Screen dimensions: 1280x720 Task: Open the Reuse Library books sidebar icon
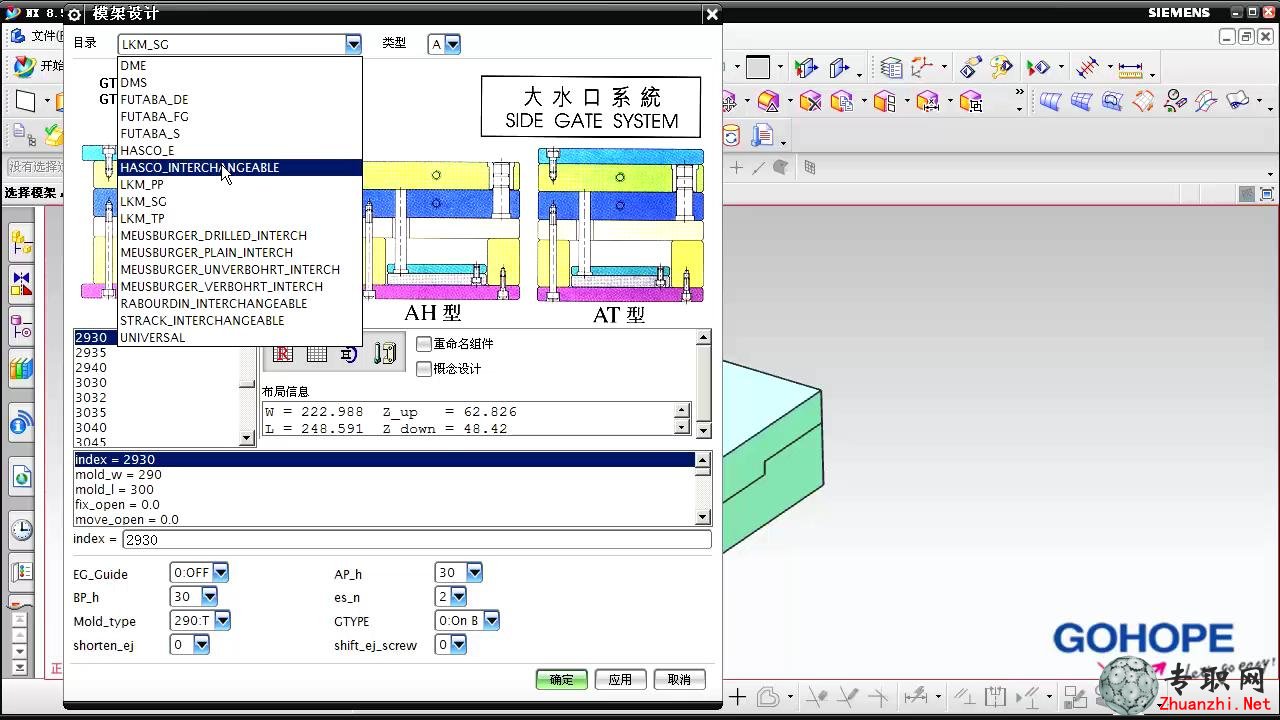[x=21, y=369]
